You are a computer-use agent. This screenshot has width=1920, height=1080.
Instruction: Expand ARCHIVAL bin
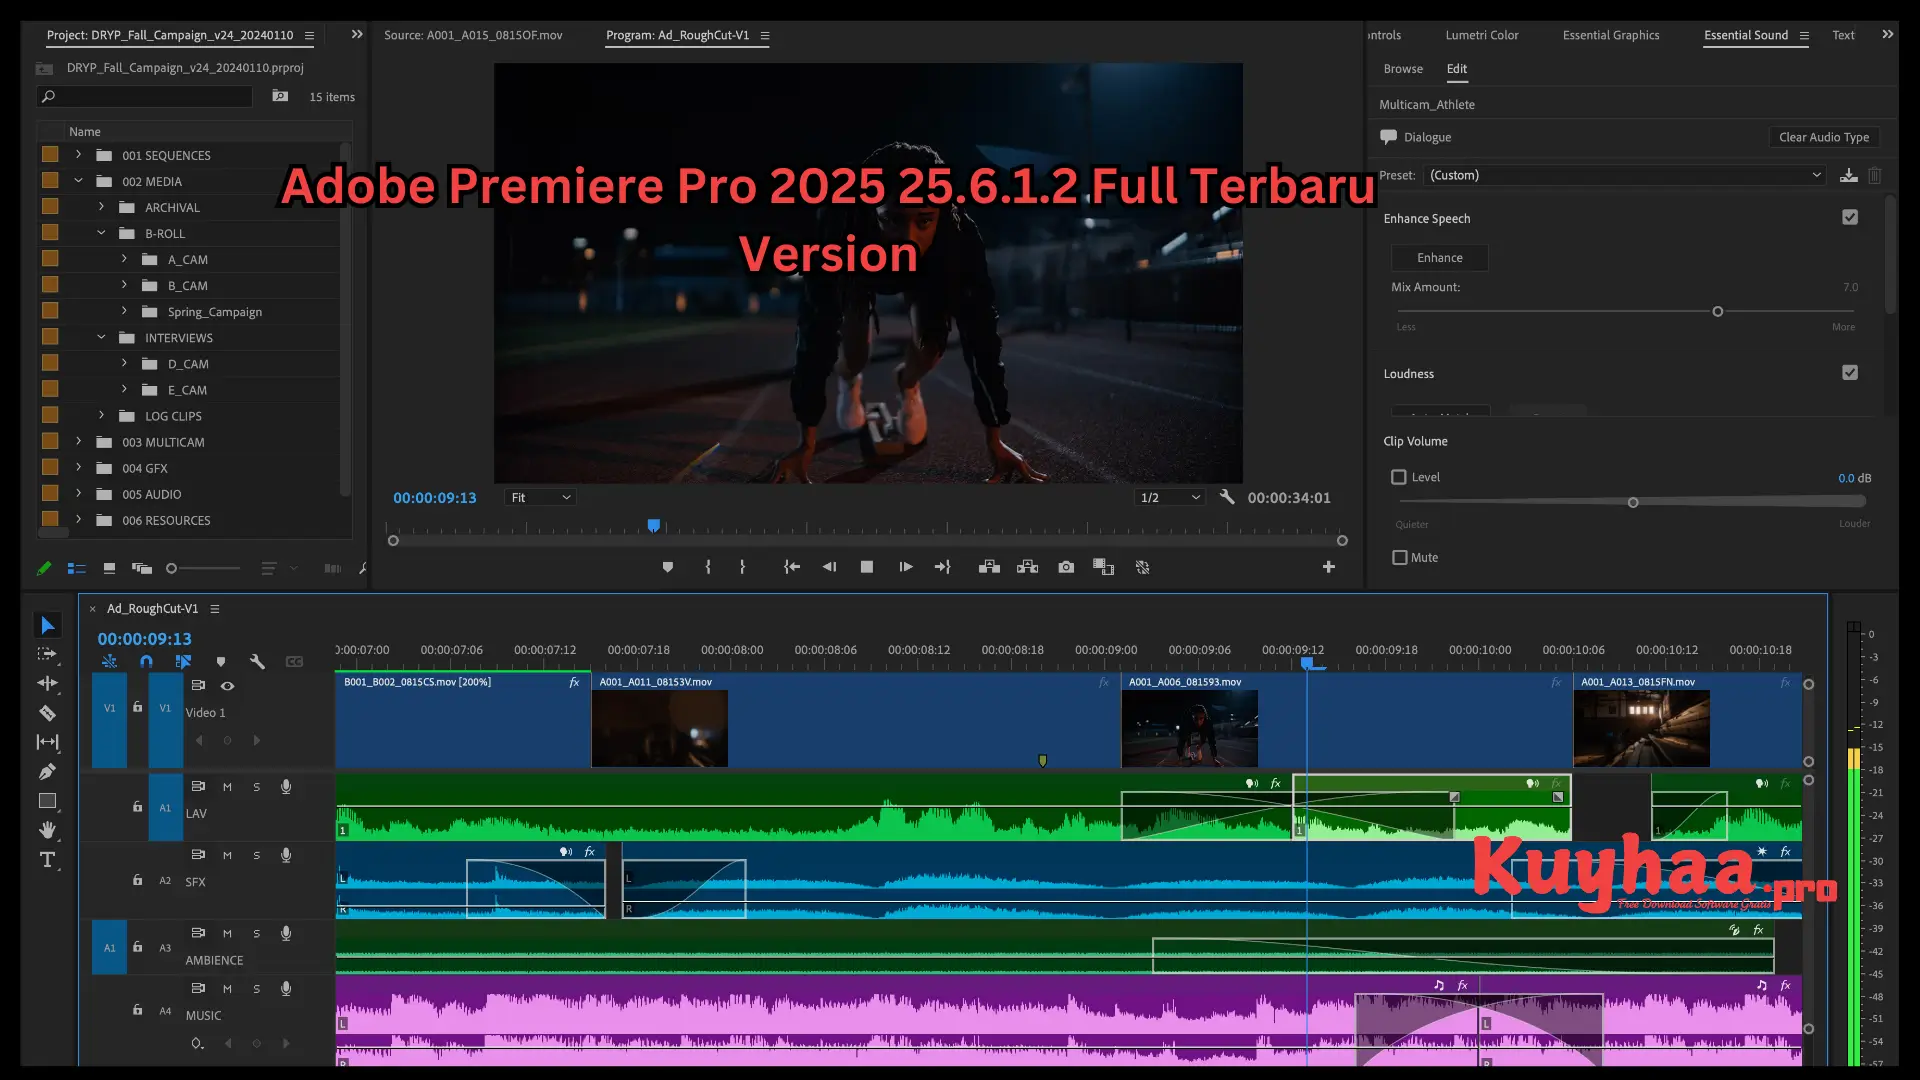click(101, 207)
